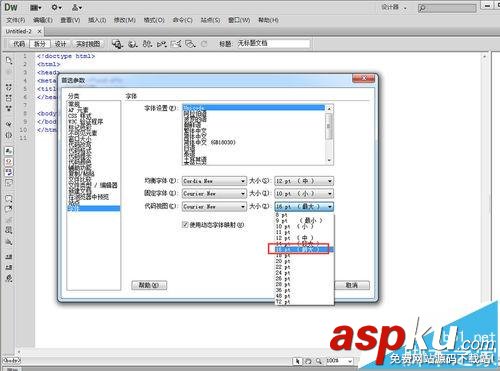
Task: Toggle the Highlight Invalid Code icon
Action: (x=9, y=162)
